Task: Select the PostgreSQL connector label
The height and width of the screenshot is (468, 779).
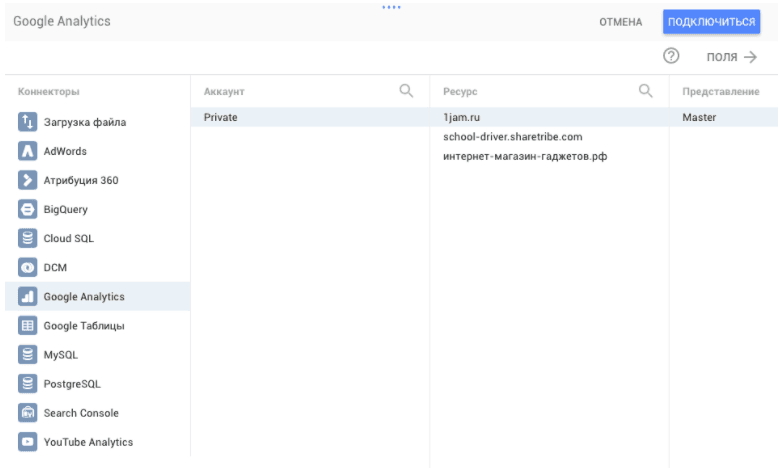Action: [72, 384]
